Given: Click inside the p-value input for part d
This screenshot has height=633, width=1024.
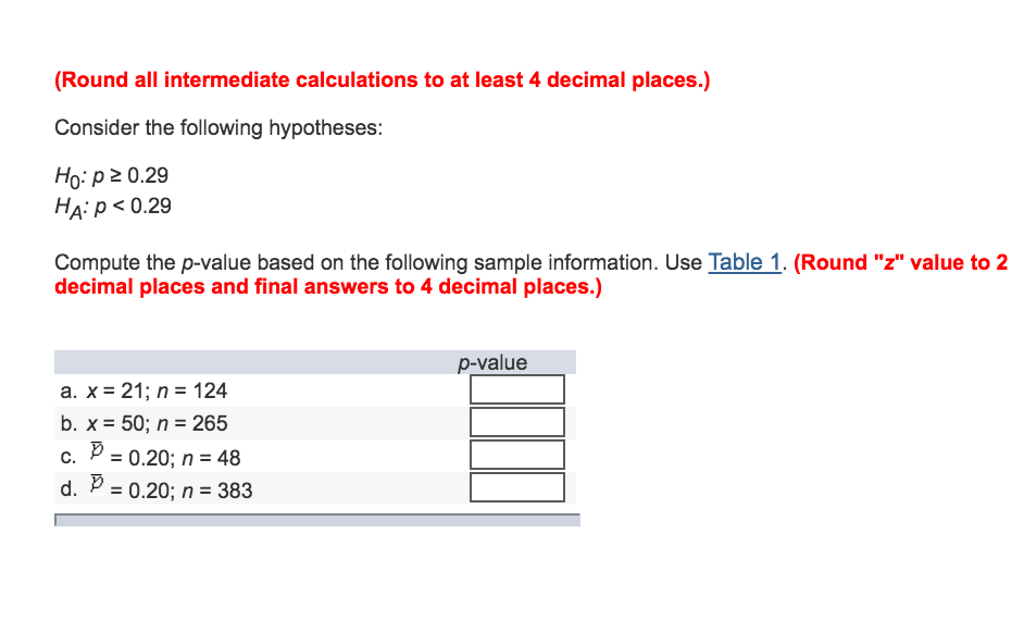Looking at the screenshot, I should pyautogui.click(x=517, y=487).
